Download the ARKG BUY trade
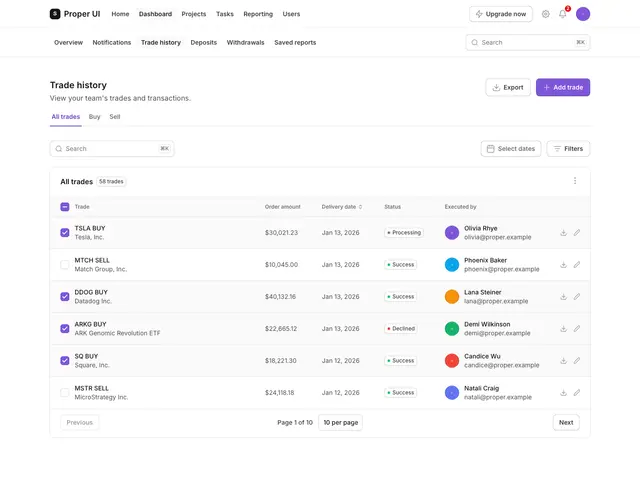The height and width of the screenshot is (480, 640). point(563,329)
